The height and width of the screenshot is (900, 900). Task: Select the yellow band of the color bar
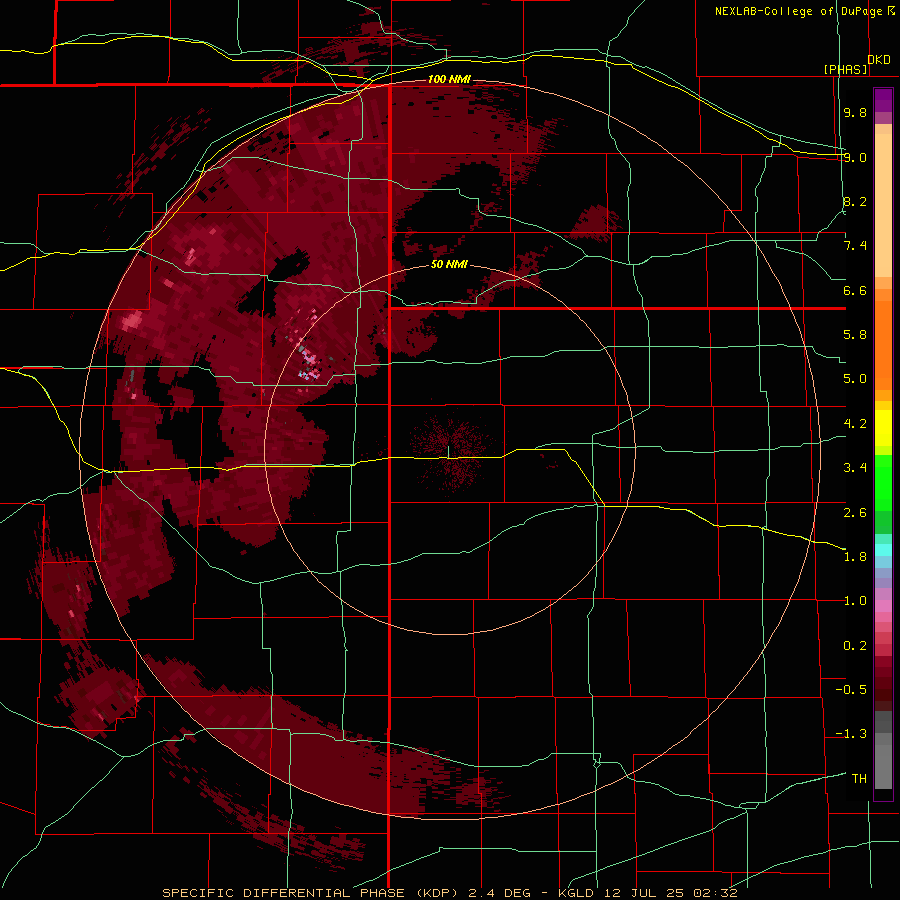pyautogui.click(x=883, y=428)
